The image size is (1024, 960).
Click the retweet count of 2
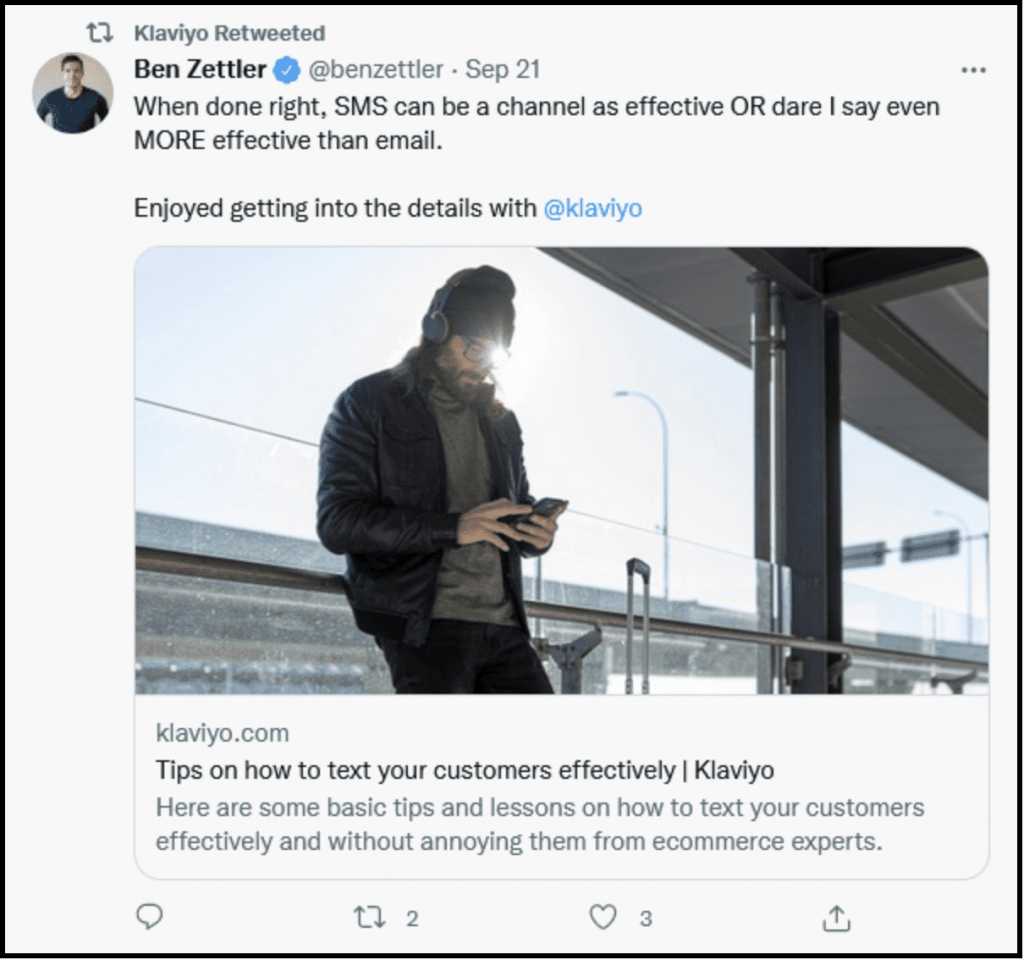(x=411, y=918)
